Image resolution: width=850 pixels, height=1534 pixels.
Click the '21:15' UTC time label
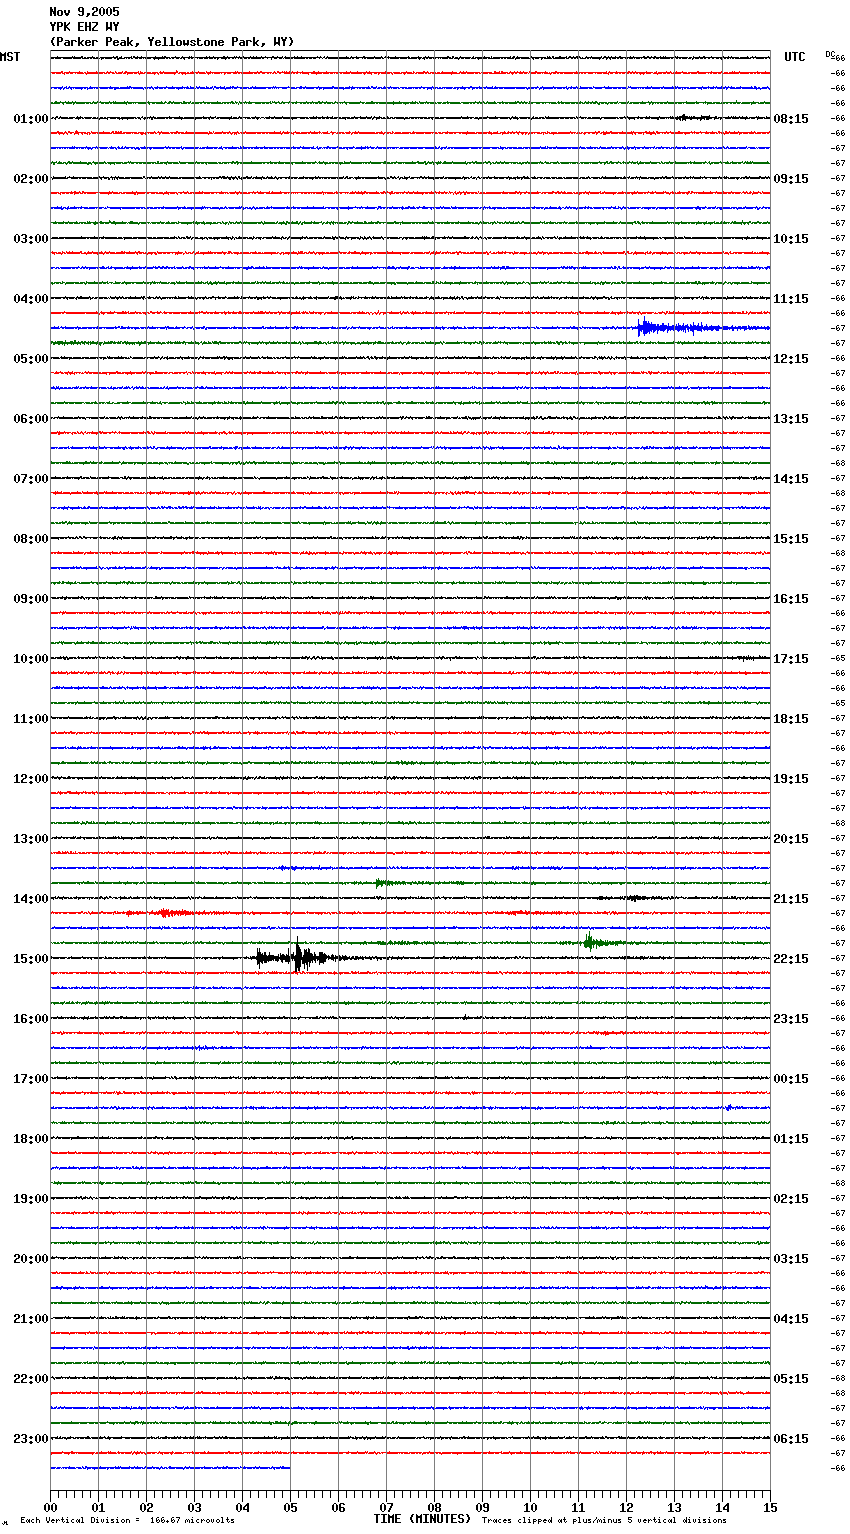point(791,899)
